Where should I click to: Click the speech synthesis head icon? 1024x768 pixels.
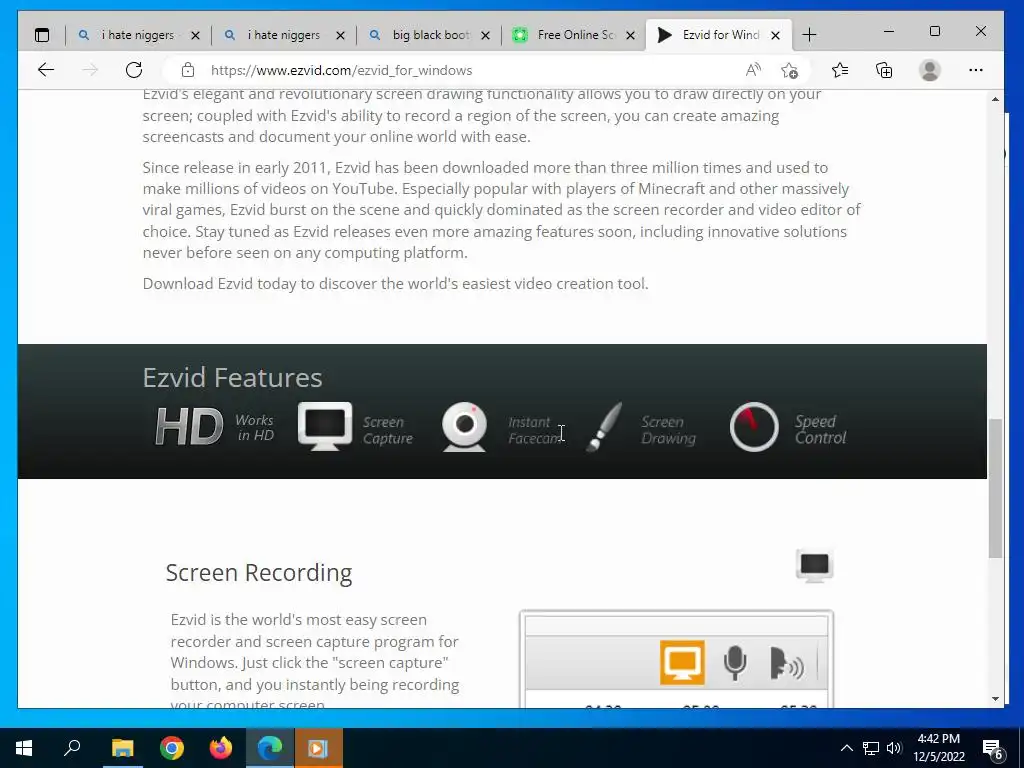786,663
